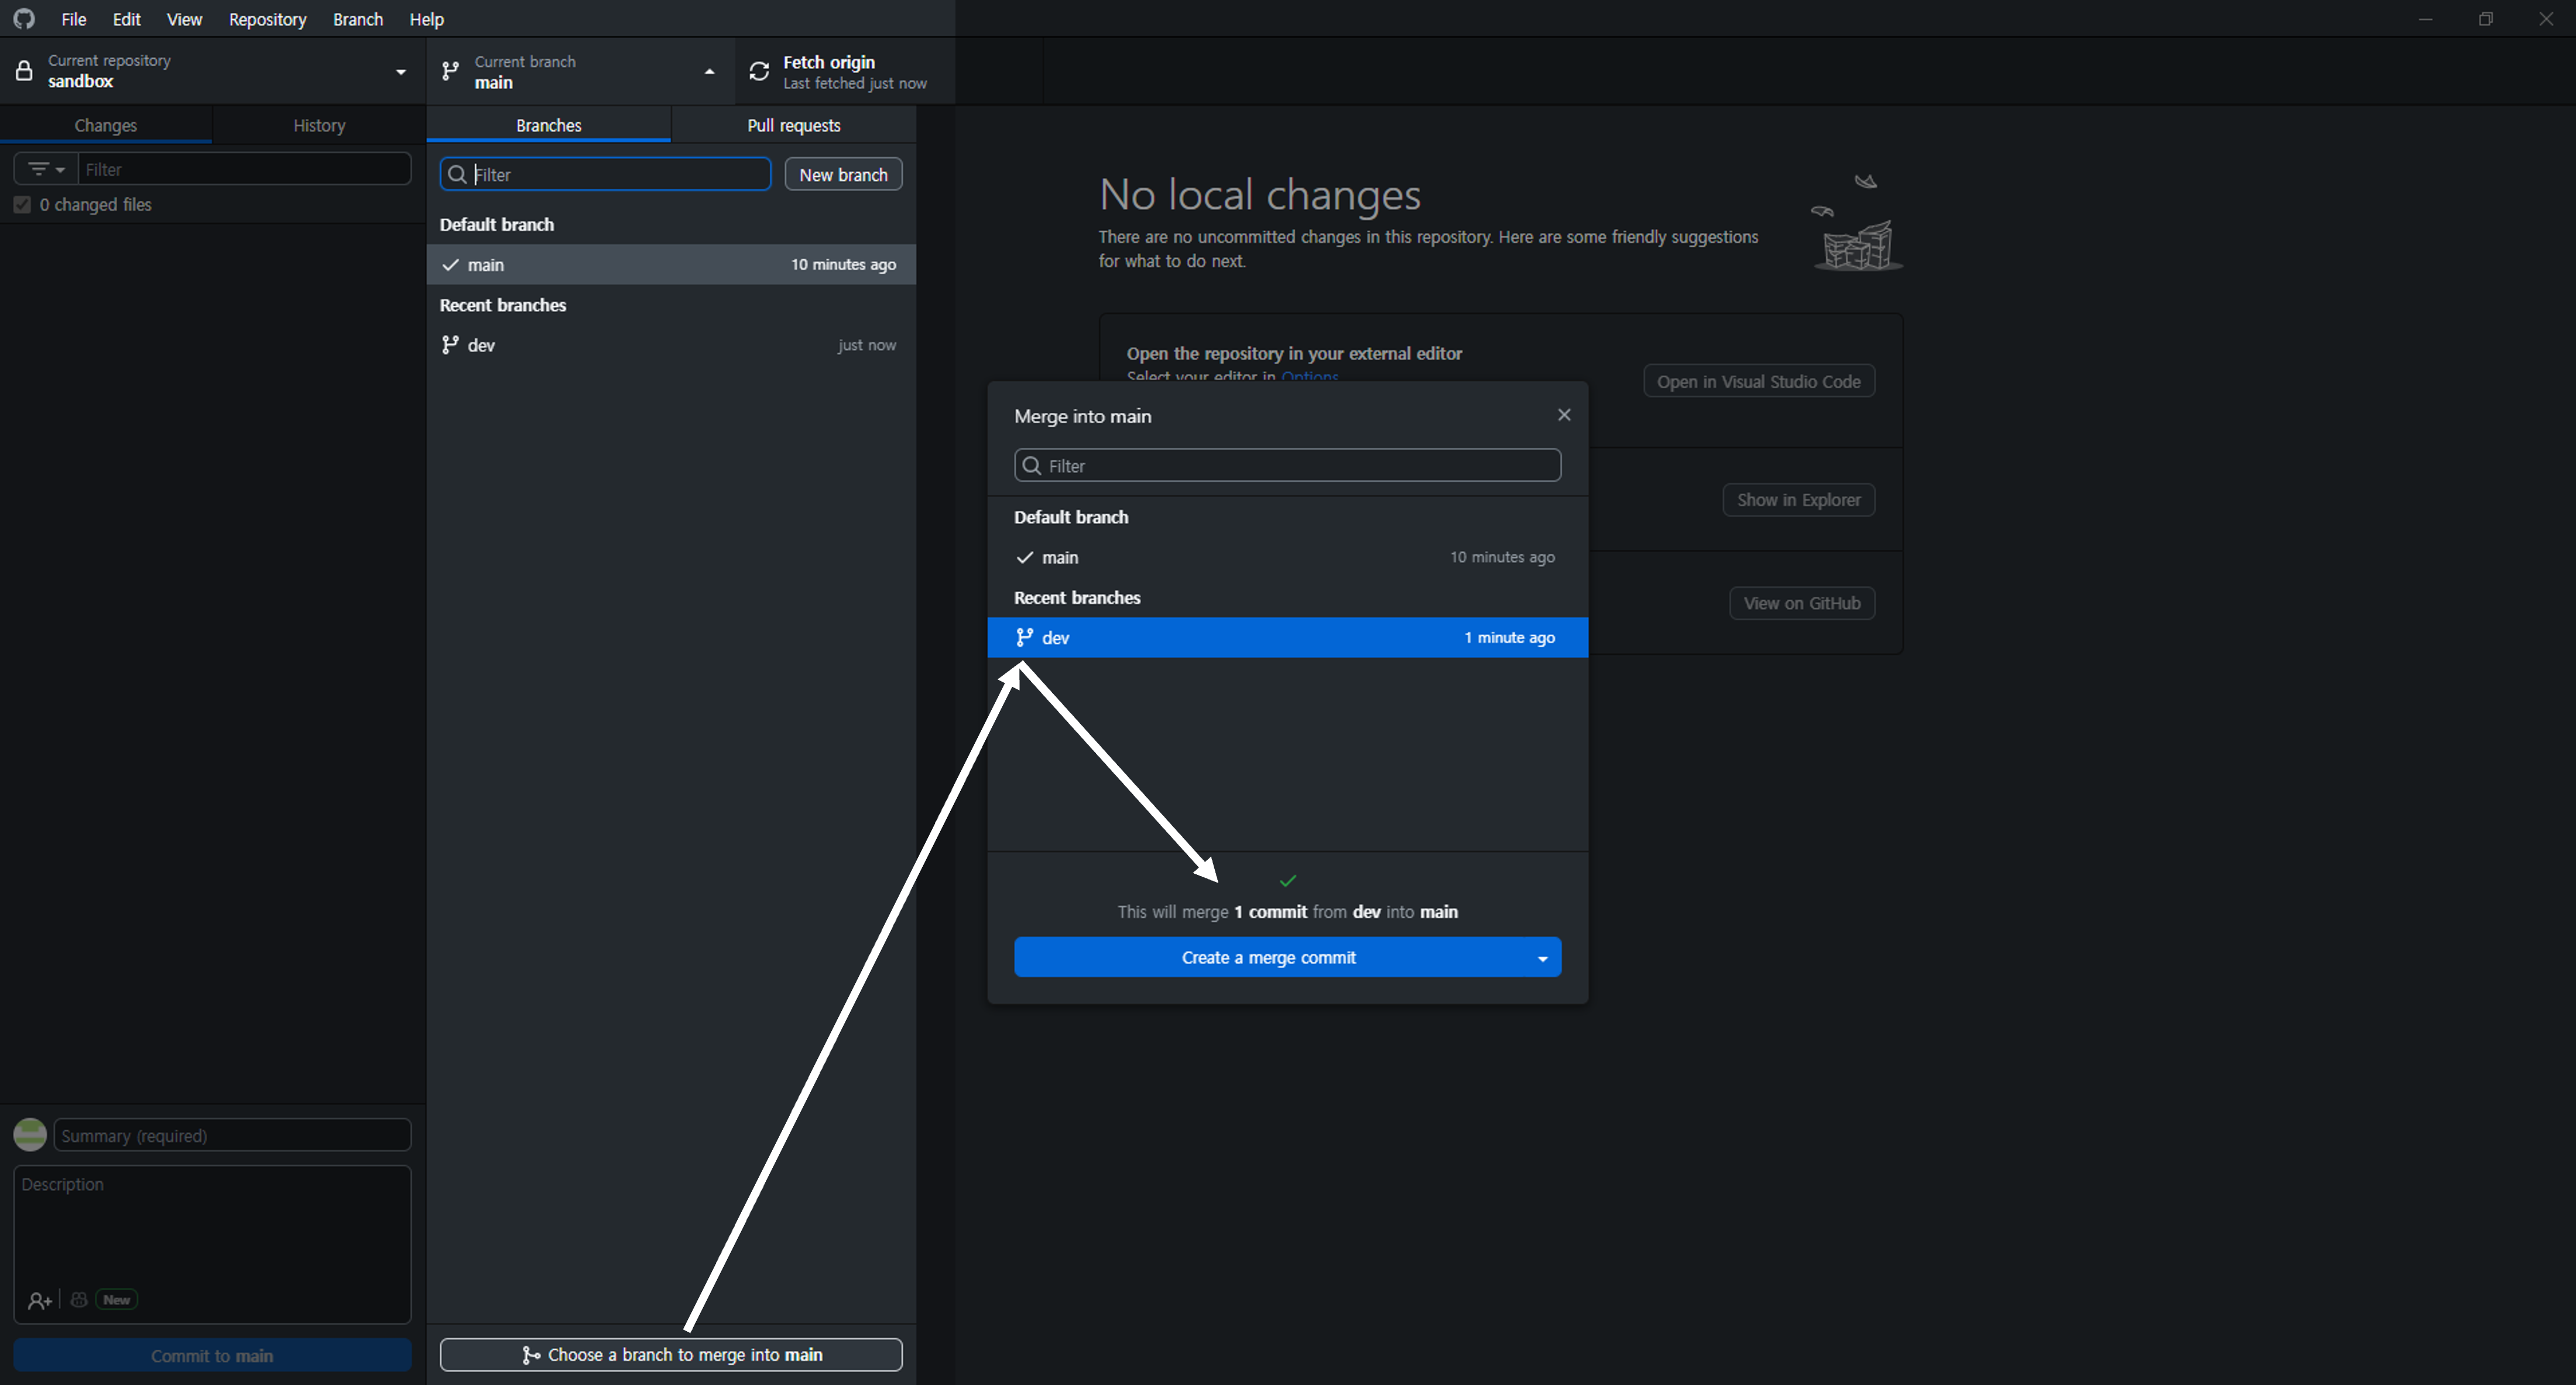Open the changes filter options dropdown
The image size is (2576, 1385).
click(46, 169)
